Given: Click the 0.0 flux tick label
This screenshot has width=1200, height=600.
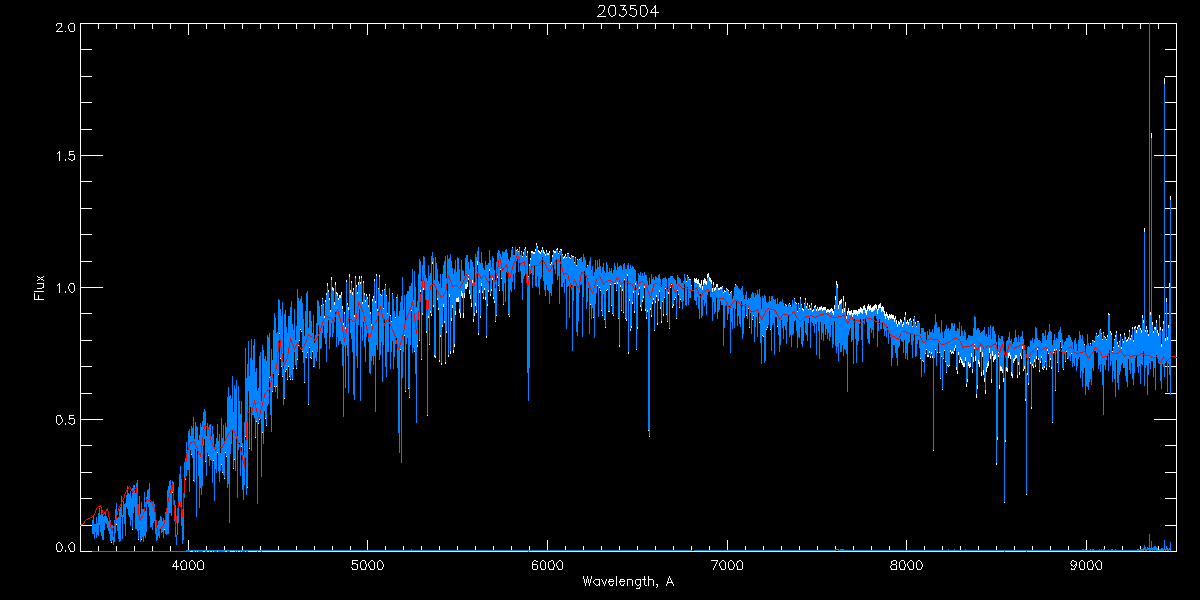Looking at the screenshot, I should (x=66, y=547).
